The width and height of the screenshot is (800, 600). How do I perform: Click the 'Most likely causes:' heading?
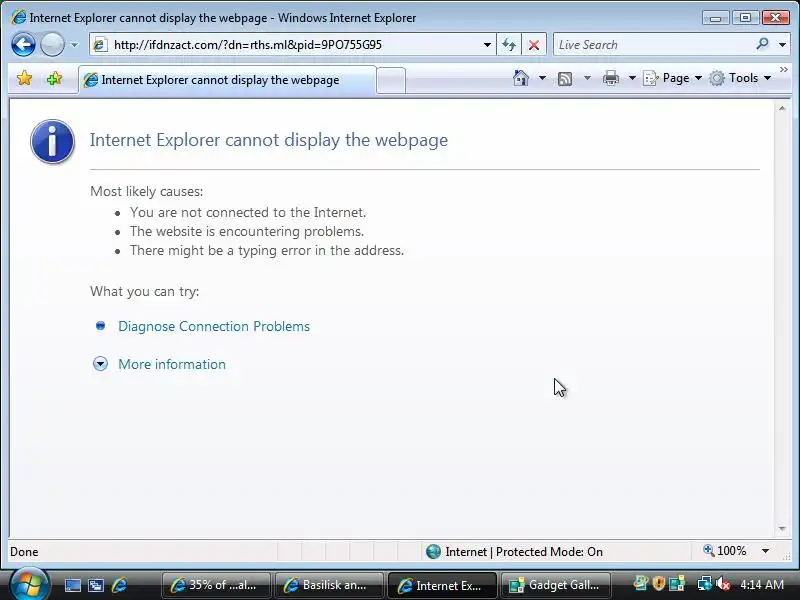[146, 191]
